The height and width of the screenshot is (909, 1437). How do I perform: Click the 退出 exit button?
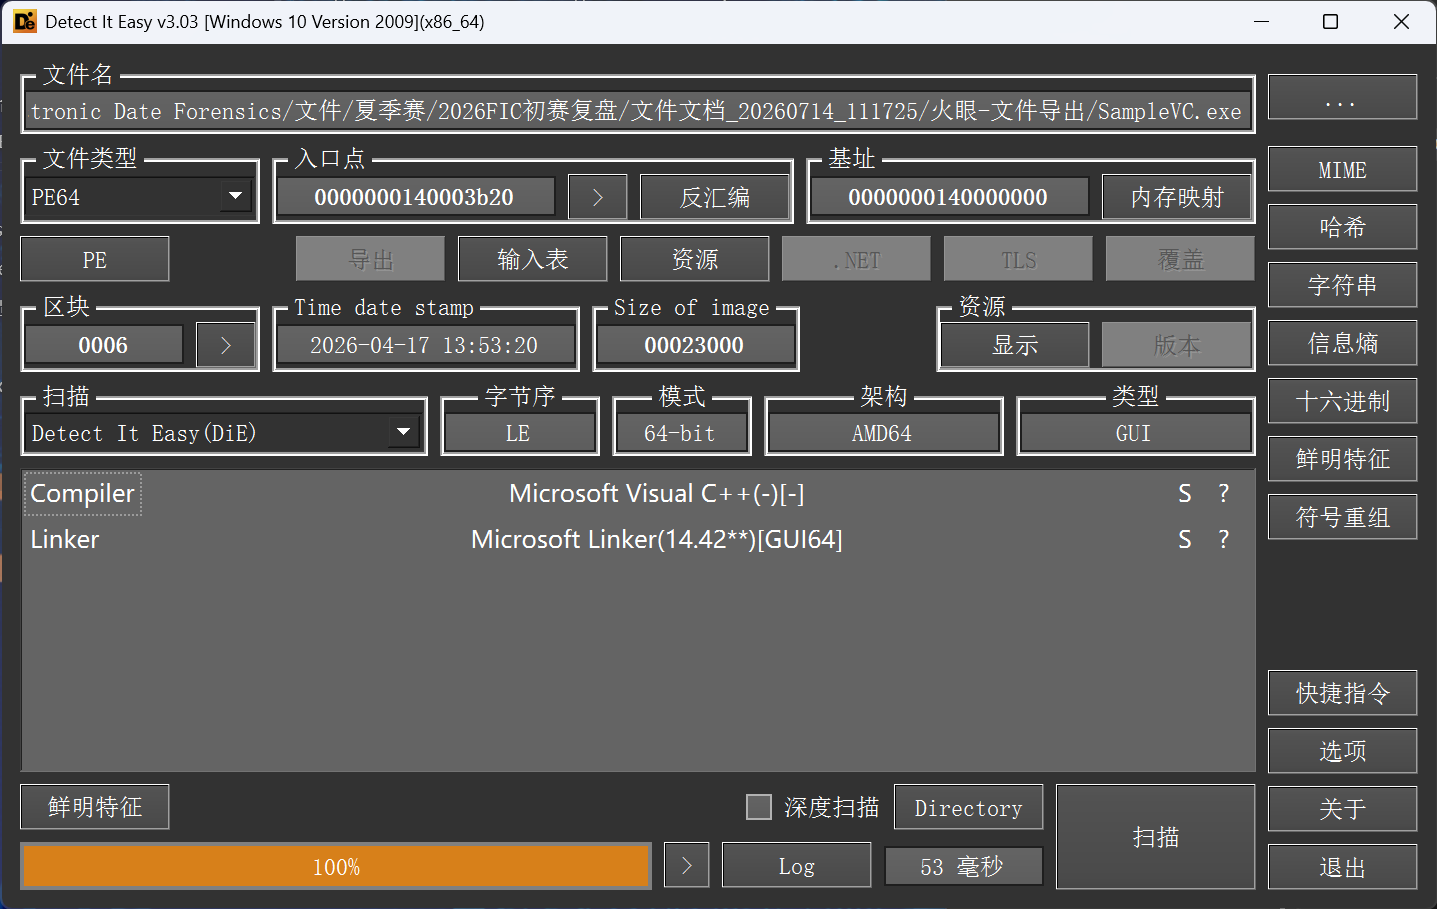(1342, 867)
